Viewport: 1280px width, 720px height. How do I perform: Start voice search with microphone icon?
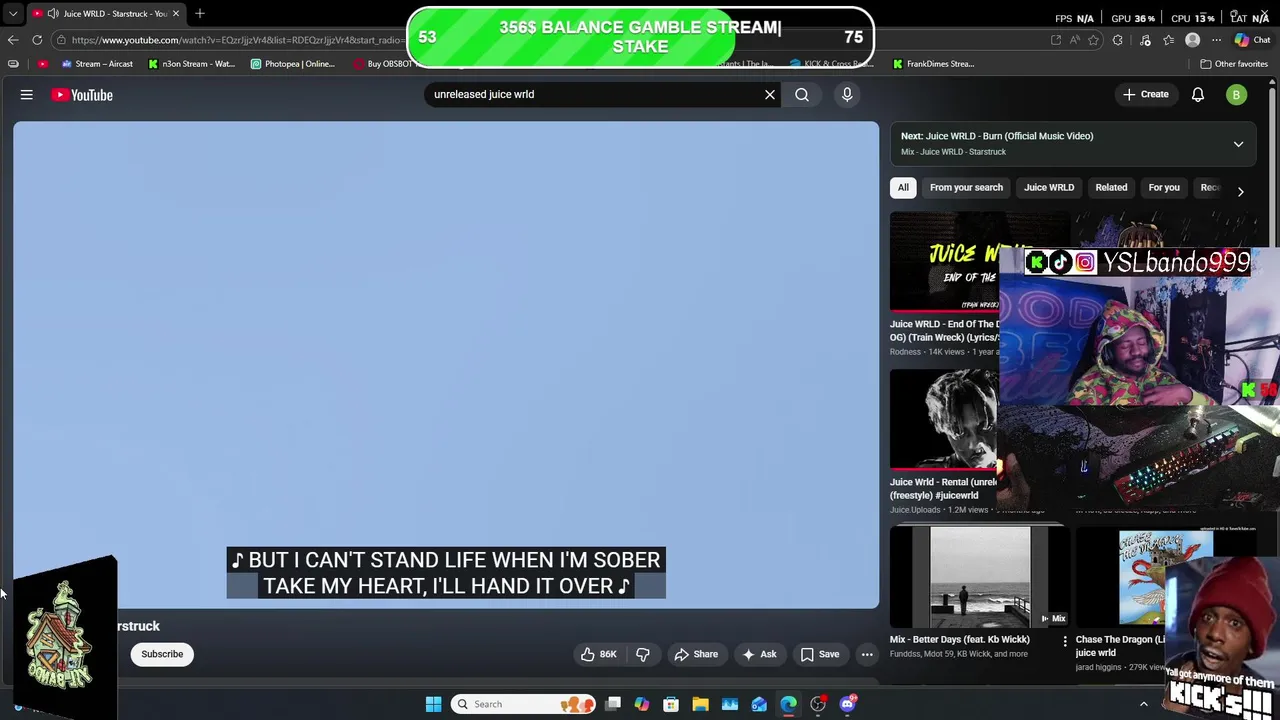(x=847, y=95)
